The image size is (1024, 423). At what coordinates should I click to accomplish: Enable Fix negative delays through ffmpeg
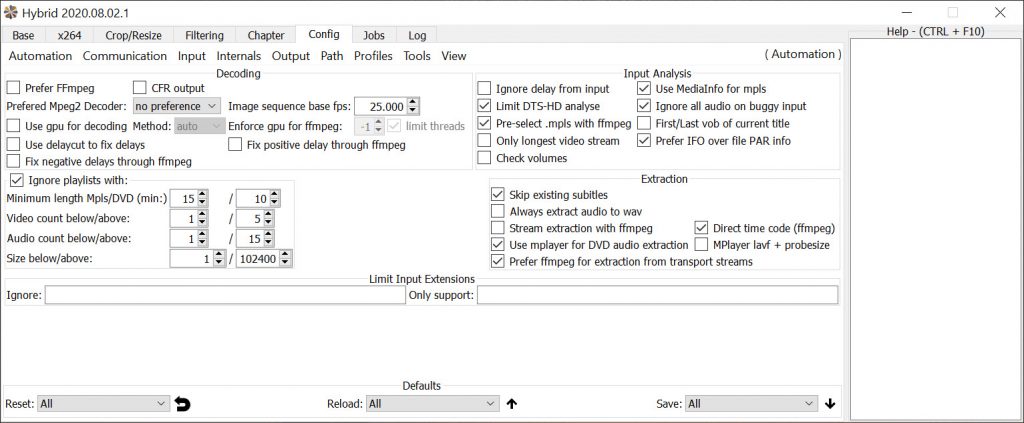(13, 161)
